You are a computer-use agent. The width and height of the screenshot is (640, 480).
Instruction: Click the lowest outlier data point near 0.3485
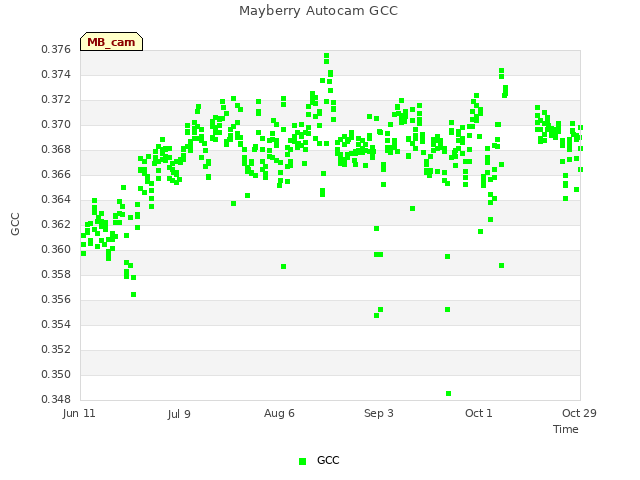448,393
